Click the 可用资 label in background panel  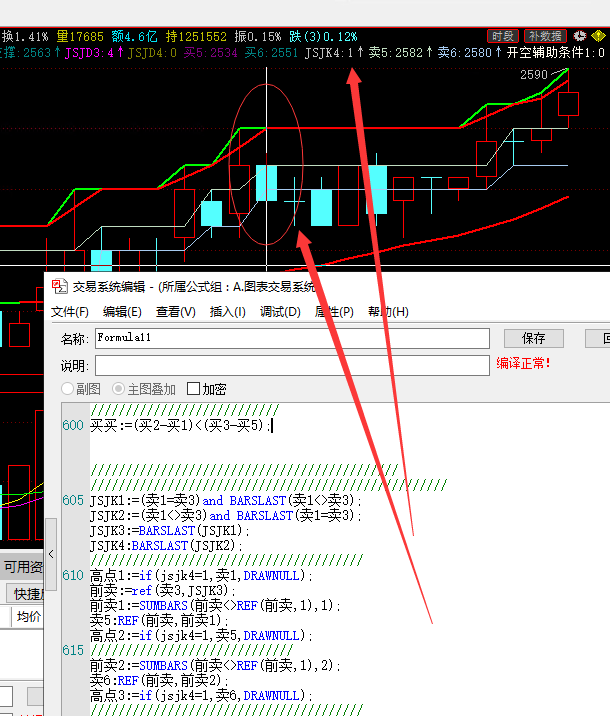point(23,567)
